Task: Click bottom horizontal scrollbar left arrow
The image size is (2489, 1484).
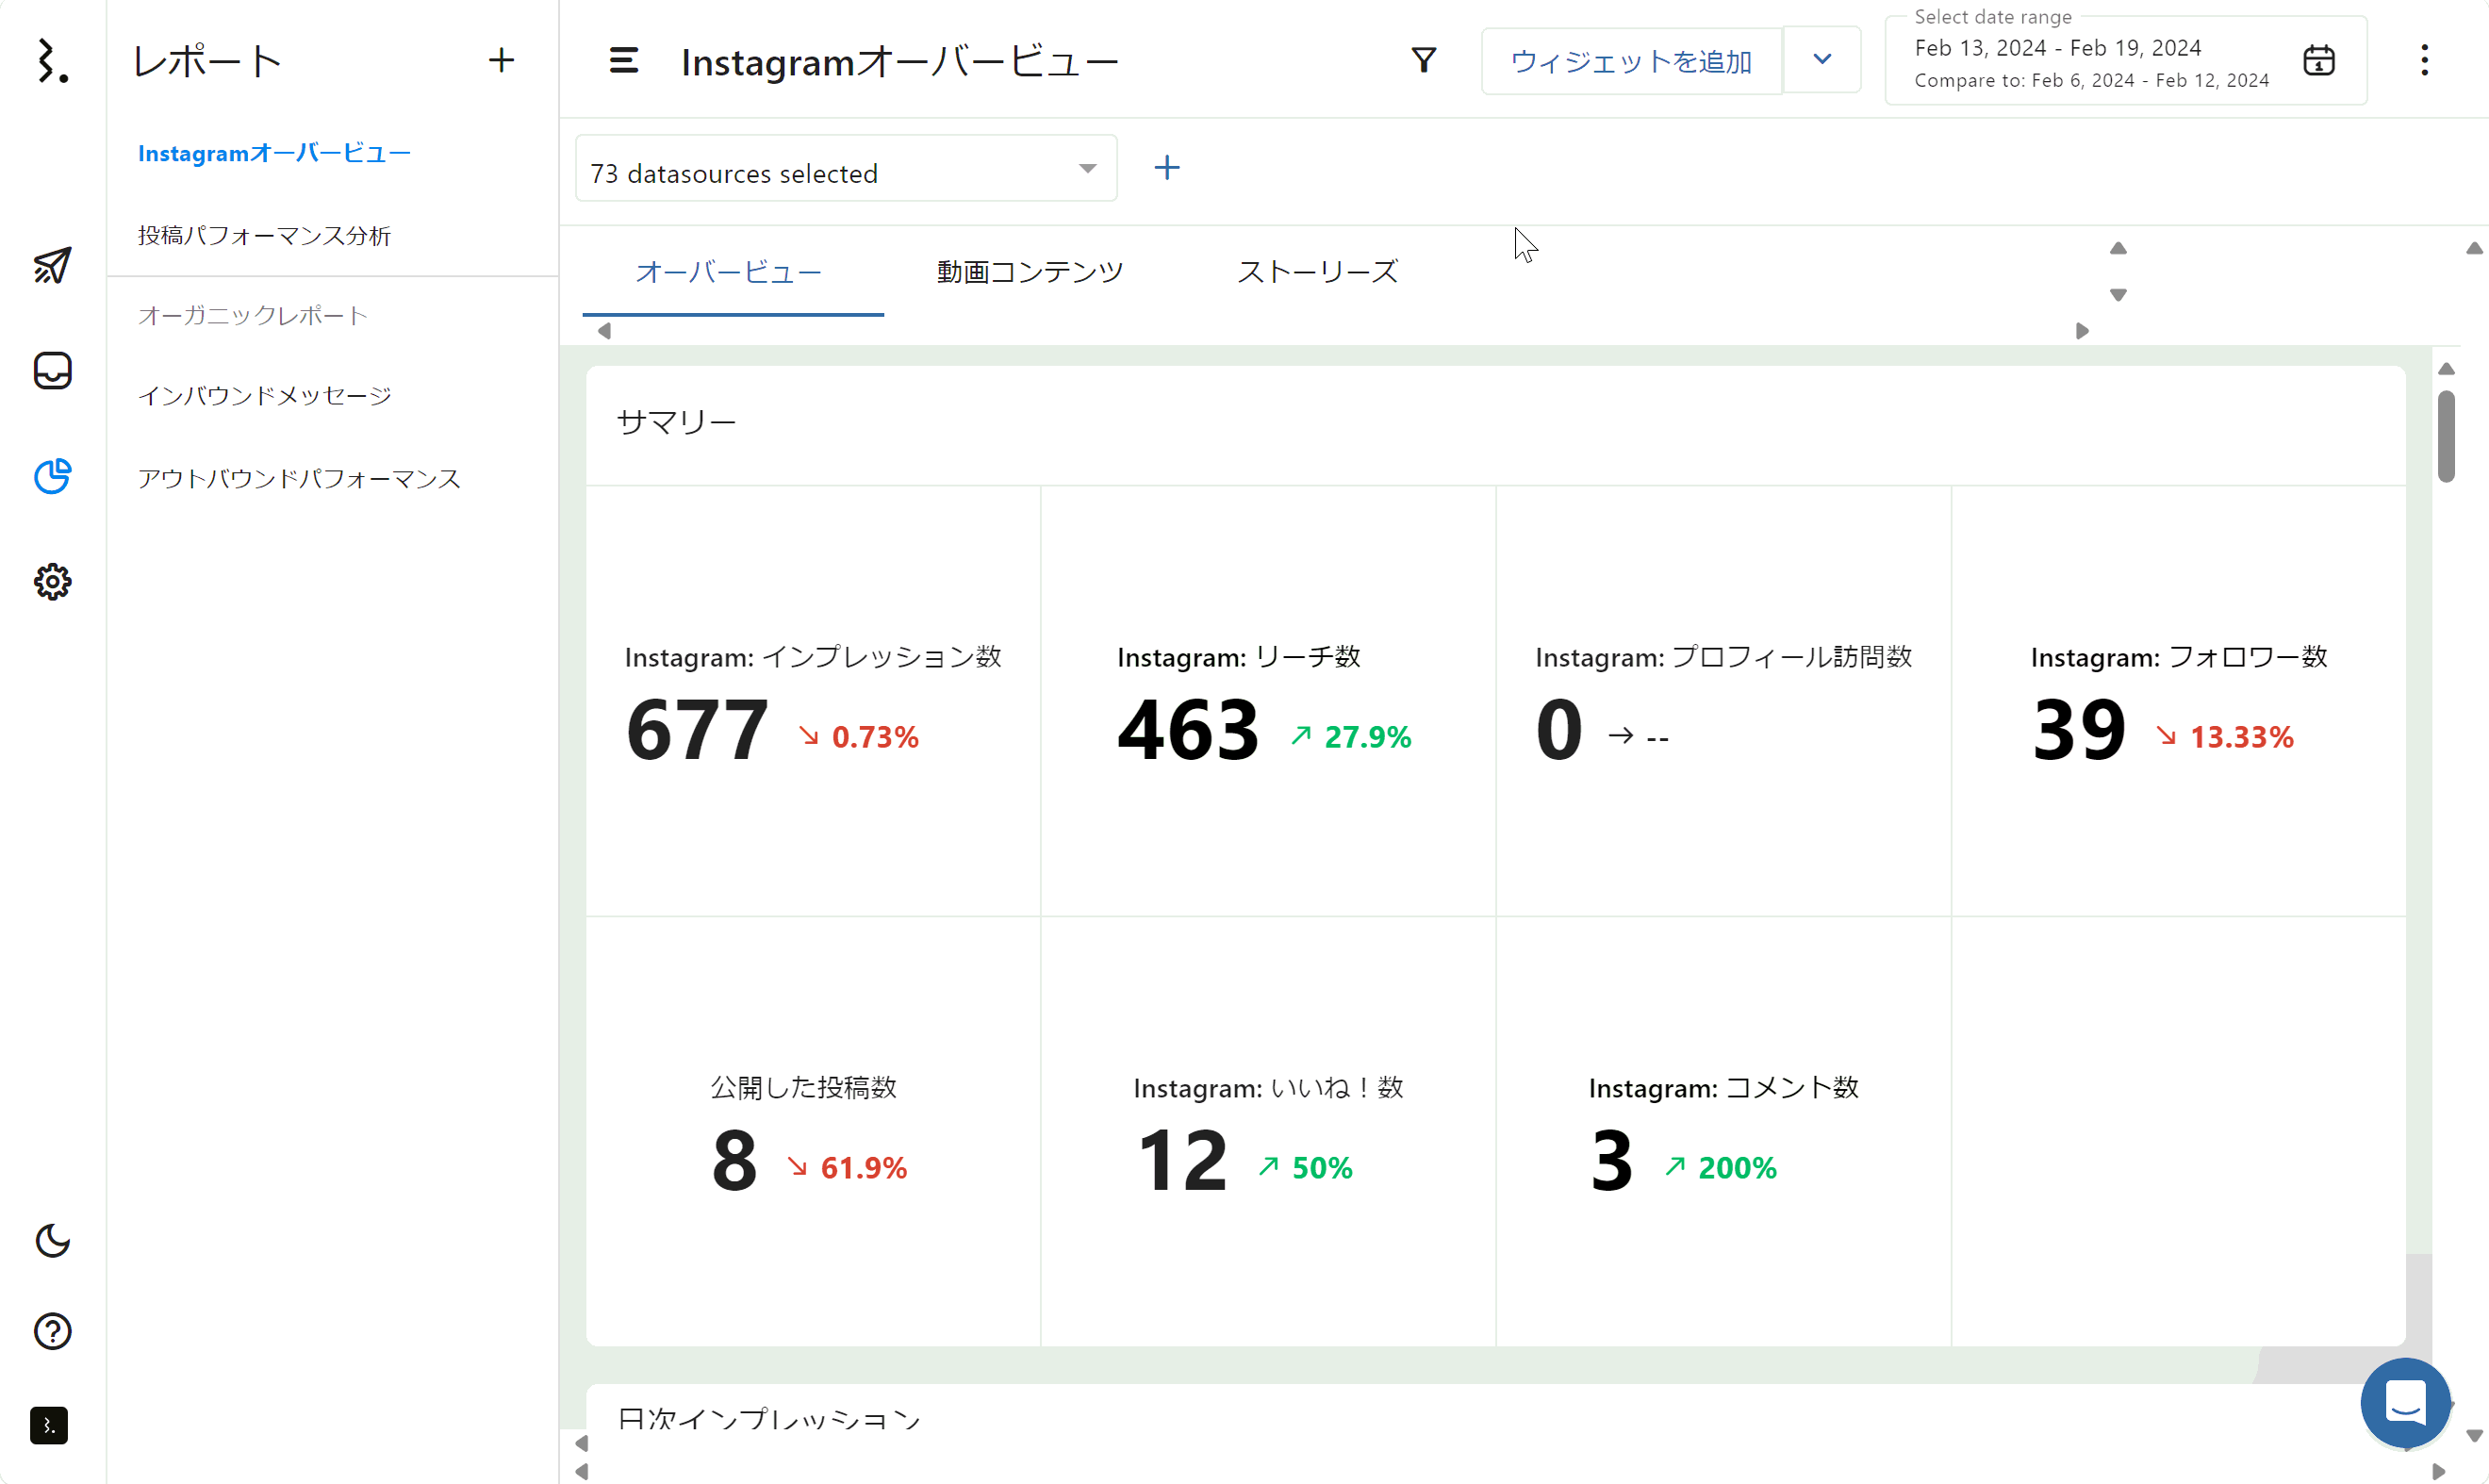Action: tap(582, 1471)
